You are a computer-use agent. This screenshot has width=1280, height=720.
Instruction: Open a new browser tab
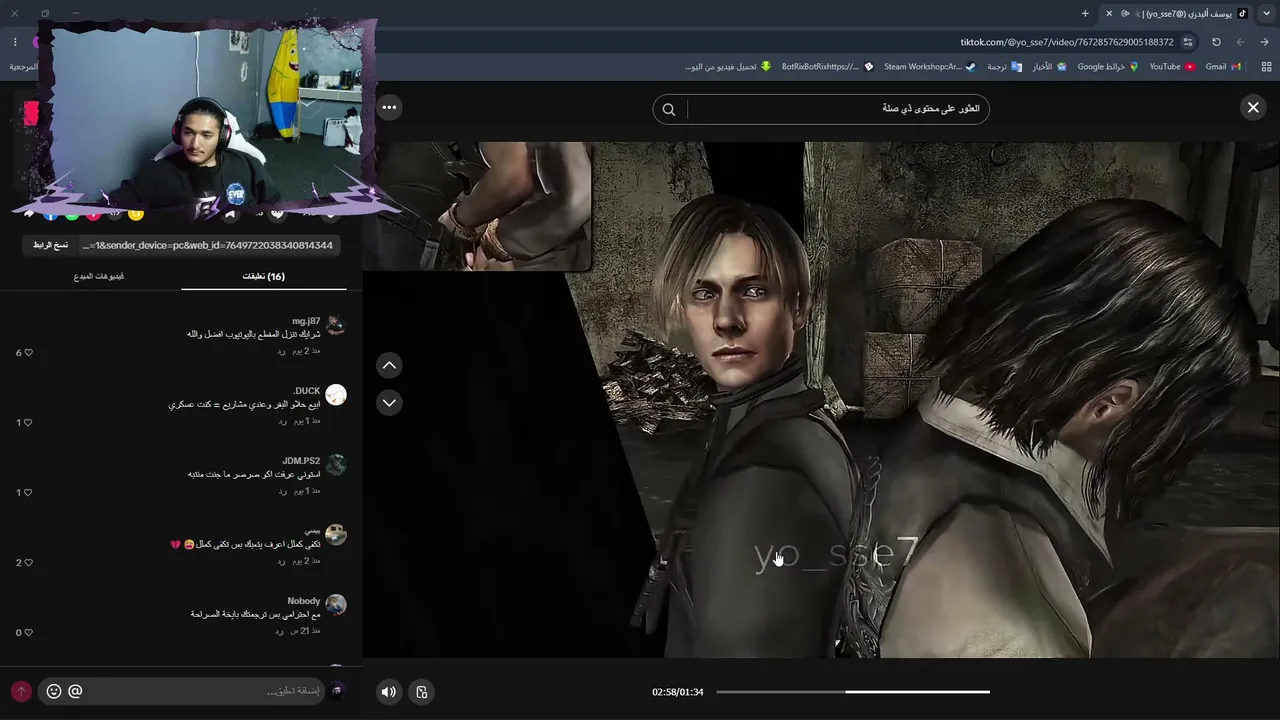click(1085, 13)
